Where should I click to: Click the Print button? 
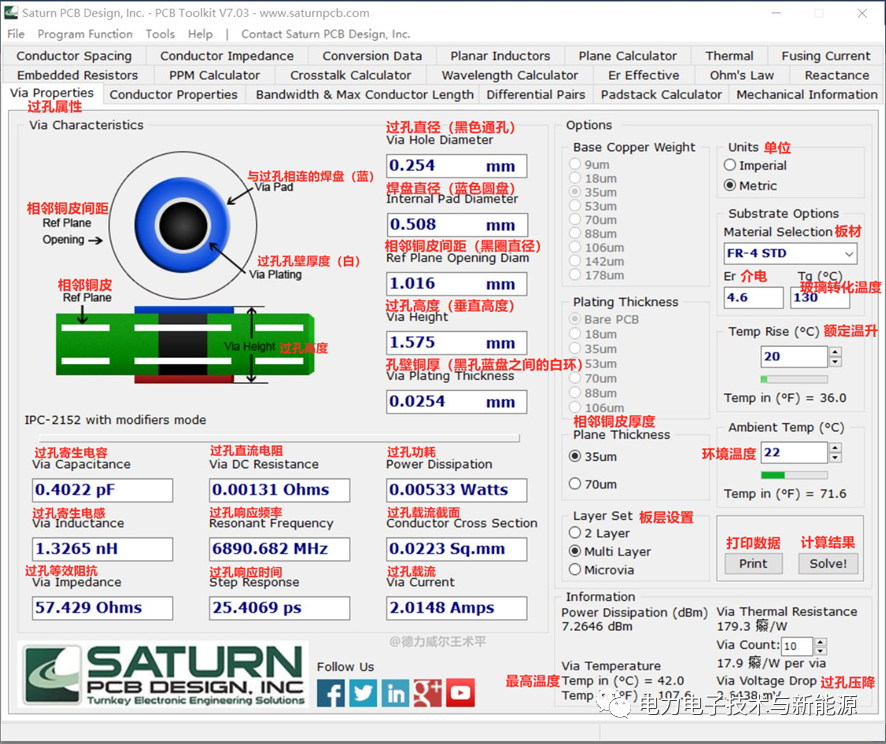coord(753,563)
